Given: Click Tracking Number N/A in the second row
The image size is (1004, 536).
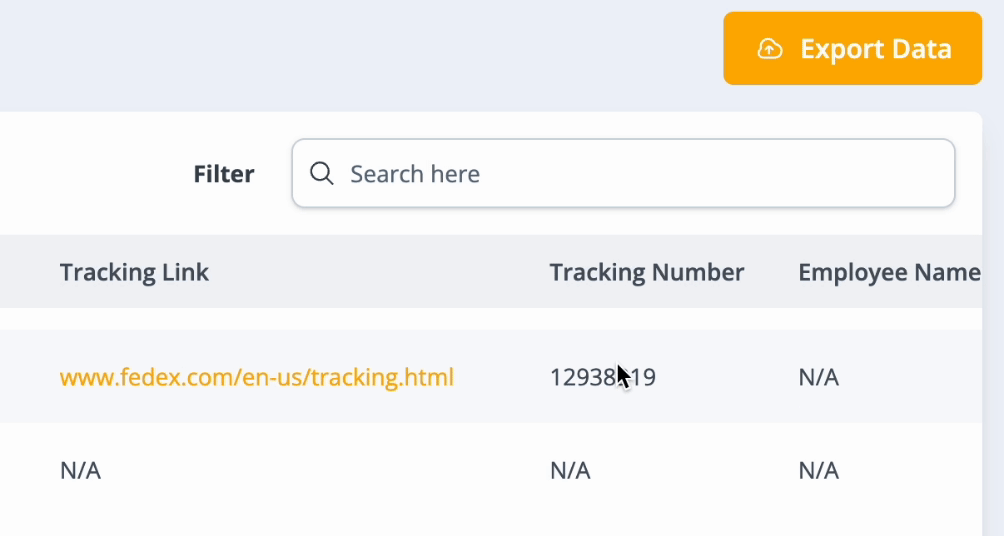Looking at the screenshot, I should click(x=570, y=470).
